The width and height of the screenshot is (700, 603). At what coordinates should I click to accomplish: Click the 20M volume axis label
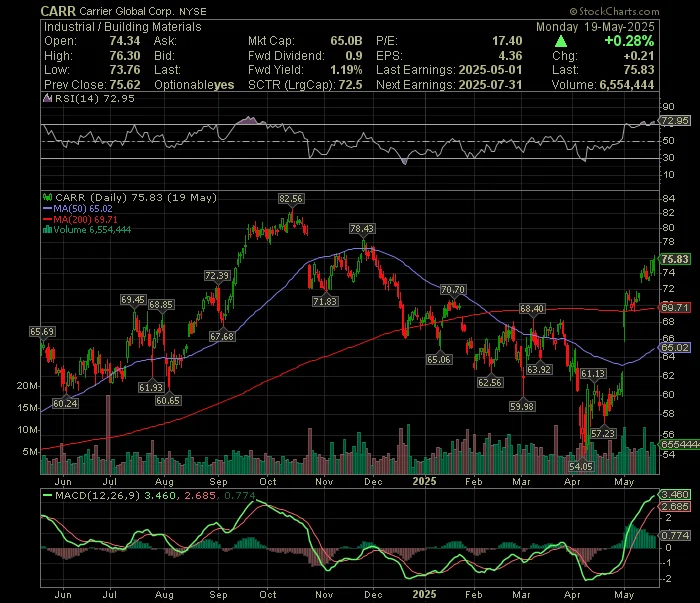tap(27, 386)
